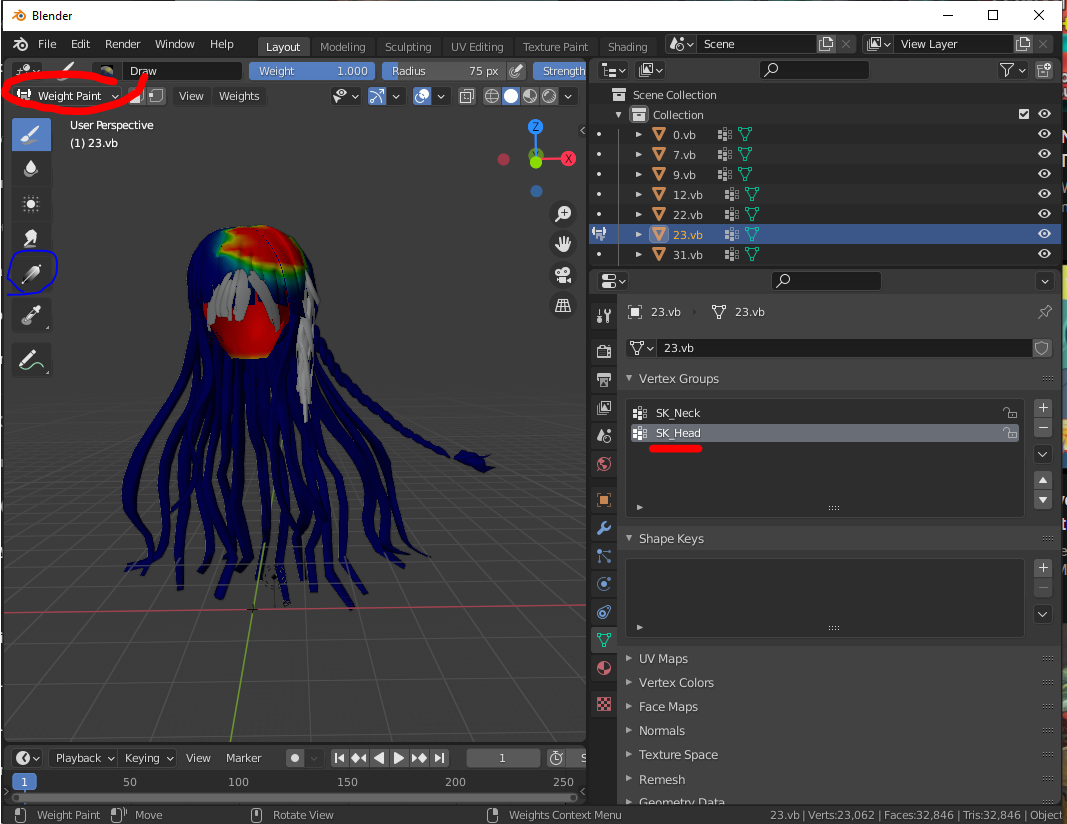Open the View Layer properties tab

click(x=604, y=408)
